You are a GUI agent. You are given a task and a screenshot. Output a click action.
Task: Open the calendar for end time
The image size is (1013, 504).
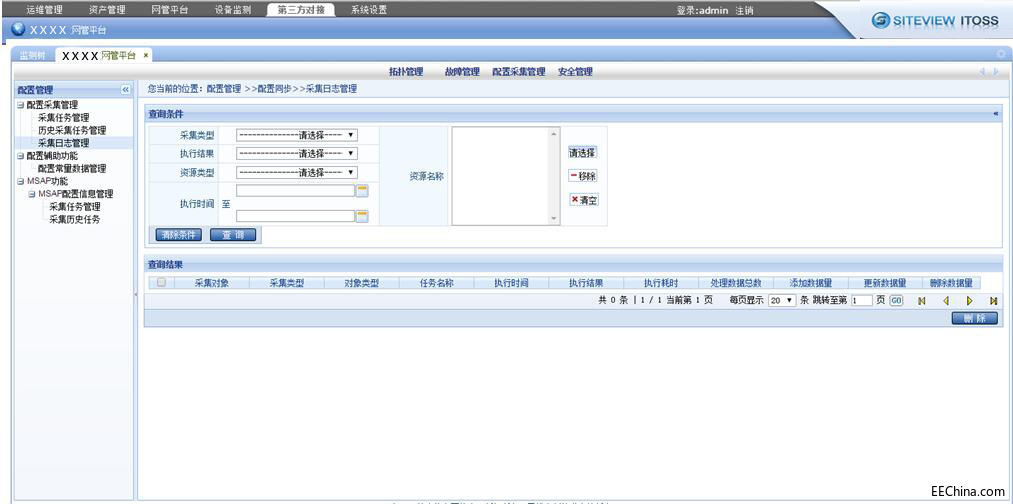[362, 216]
